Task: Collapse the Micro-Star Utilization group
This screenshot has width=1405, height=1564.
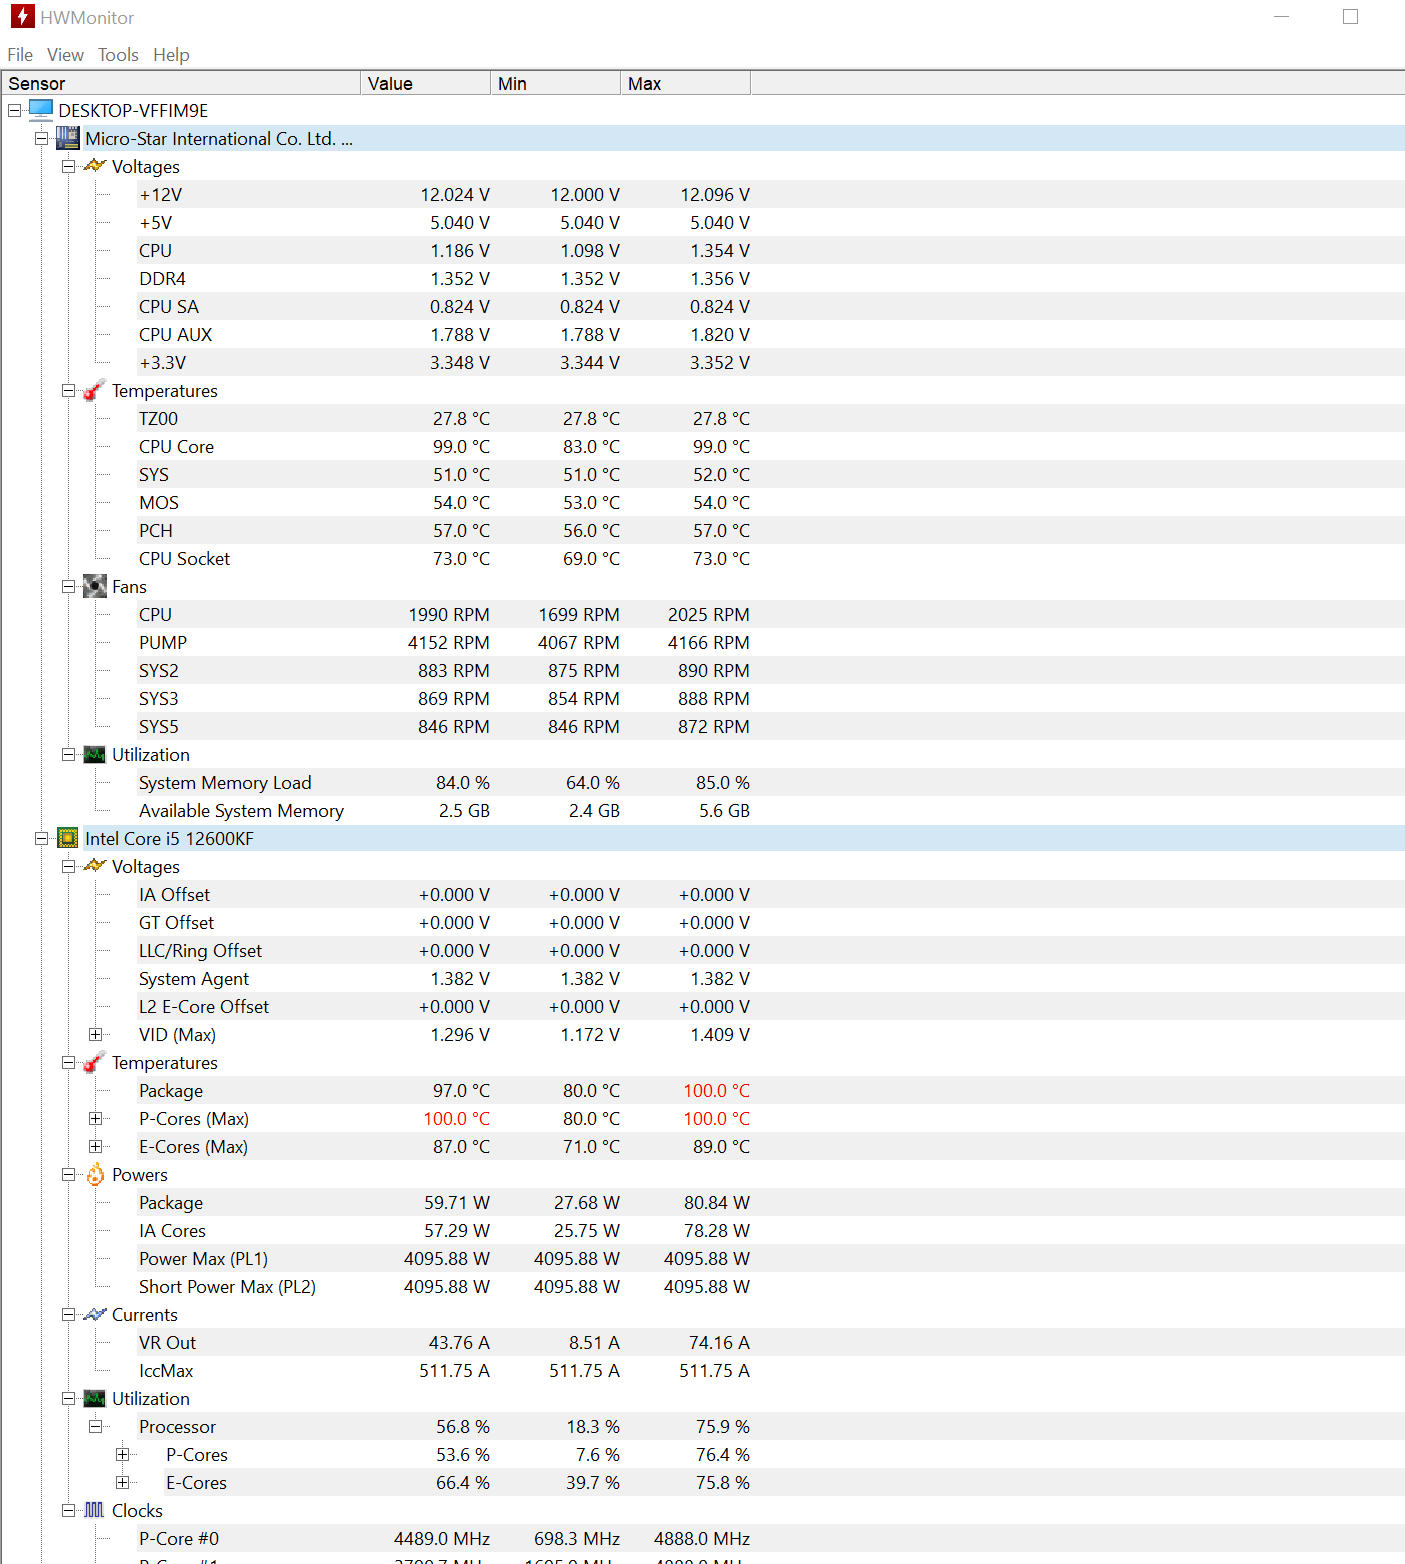Action: click(69, 754)
